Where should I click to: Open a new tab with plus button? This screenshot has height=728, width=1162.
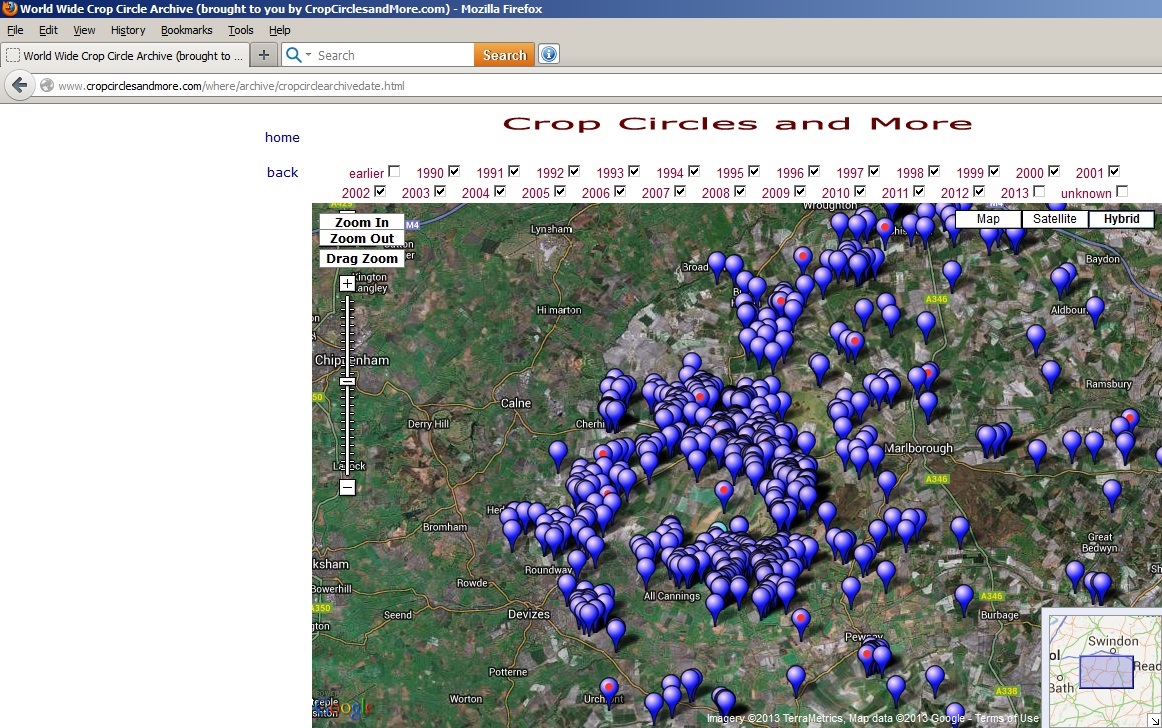pyautogui.click(x=263, y=55)
